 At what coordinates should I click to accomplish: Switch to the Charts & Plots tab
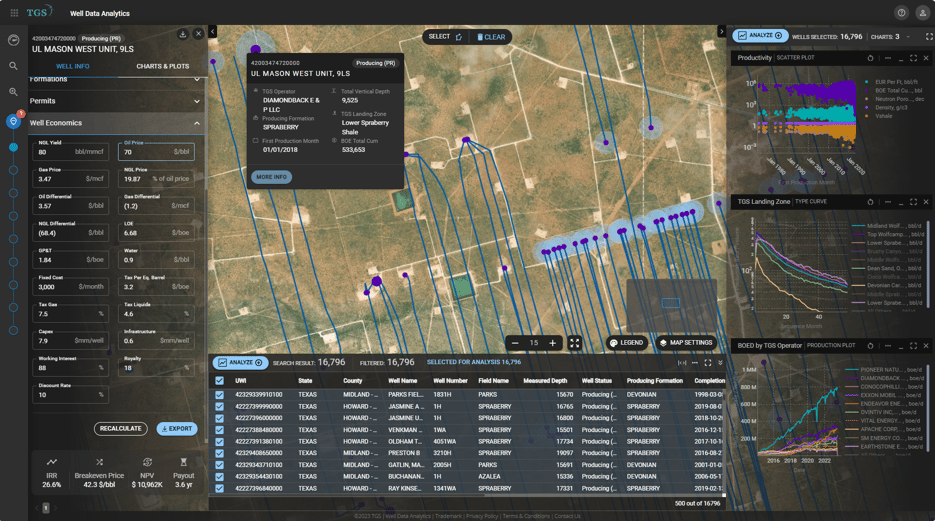pyautogui.click(x=163, y=66)
